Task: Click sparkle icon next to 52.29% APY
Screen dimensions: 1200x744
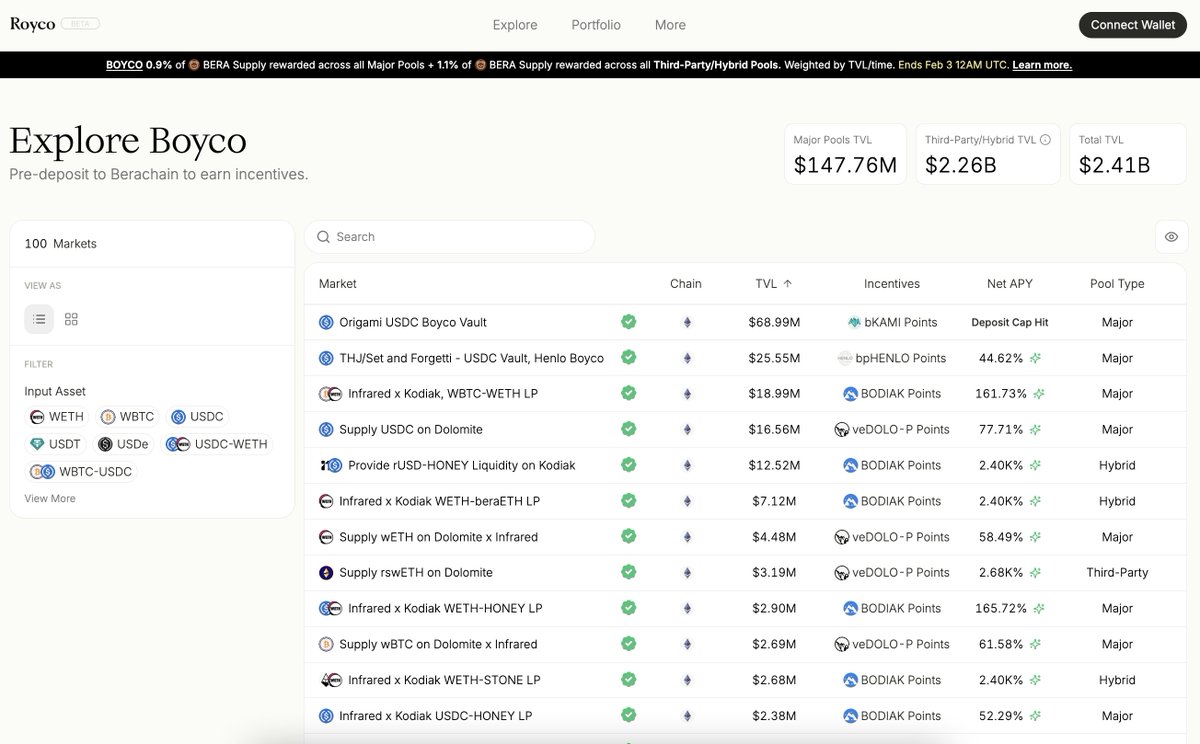Action: 1036,715
